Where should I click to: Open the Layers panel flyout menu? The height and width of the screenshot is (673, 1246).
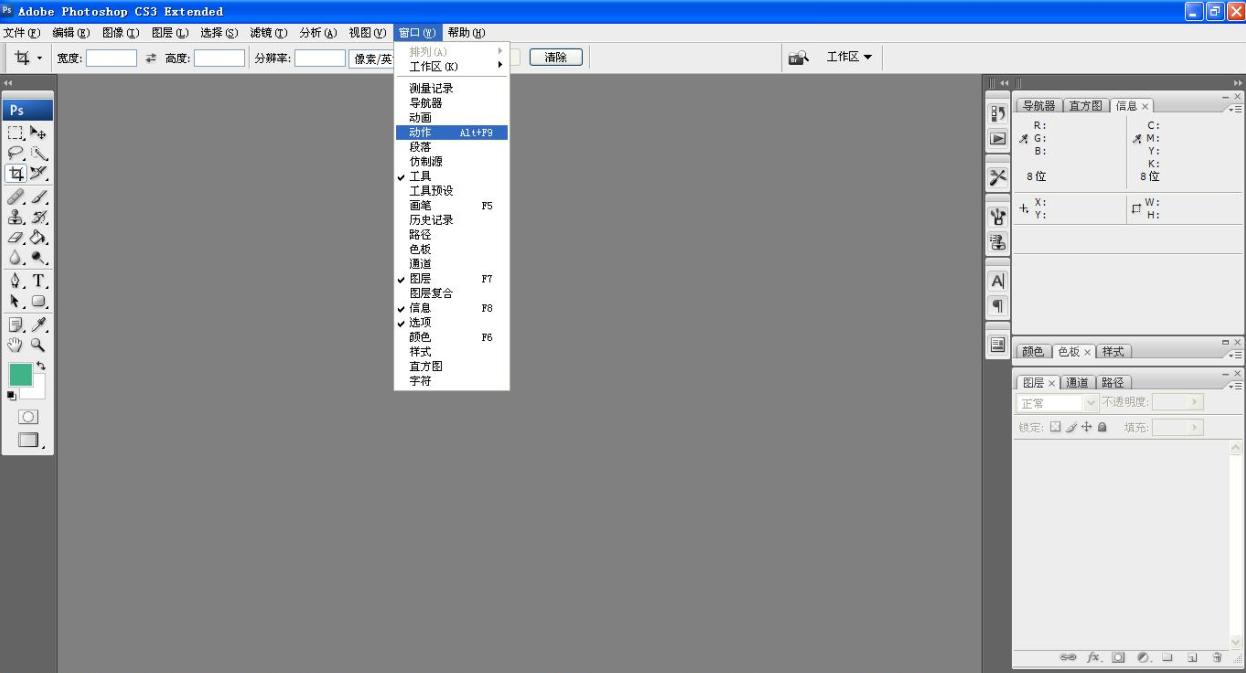(x=1238, y=386)
